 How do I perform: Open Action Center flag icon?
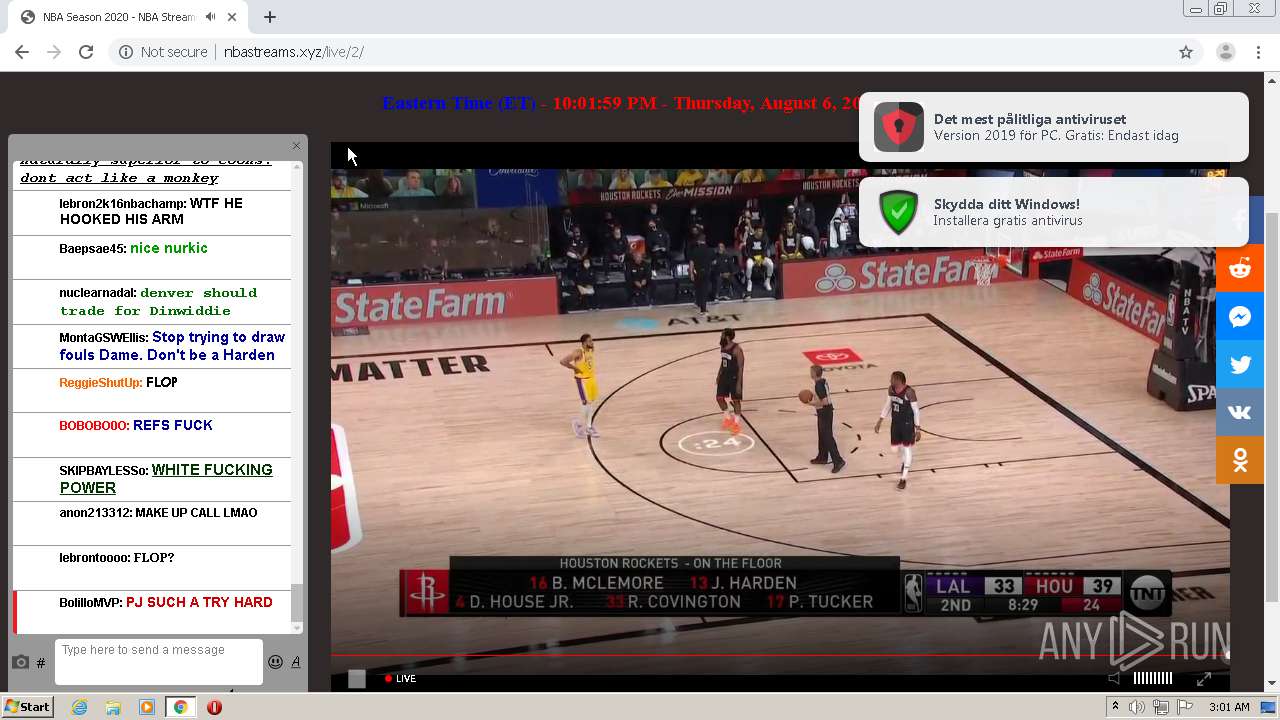click(x=1183, y=707)
